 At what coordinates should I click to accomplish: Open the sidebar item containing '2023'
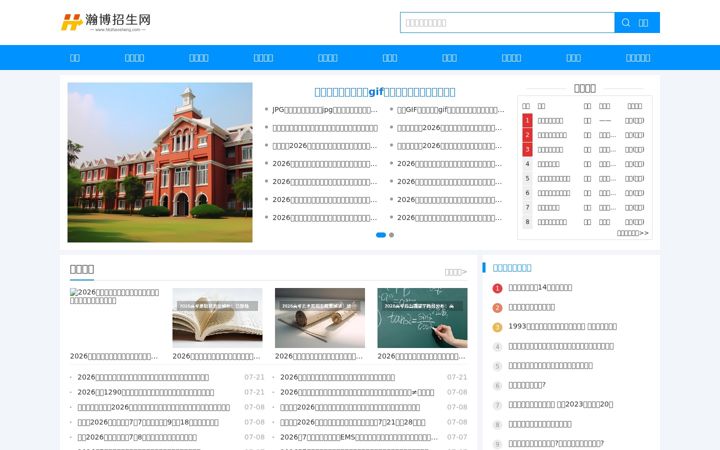tap(561, 405)
